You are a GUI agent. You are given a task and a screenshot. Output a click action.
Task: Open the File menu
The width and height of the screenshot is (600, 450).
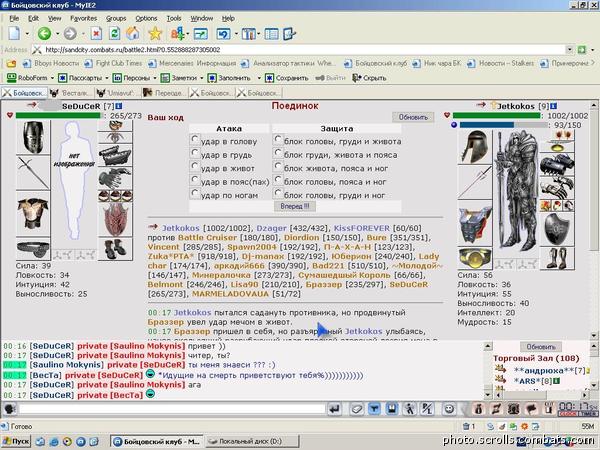coord(14,18)
